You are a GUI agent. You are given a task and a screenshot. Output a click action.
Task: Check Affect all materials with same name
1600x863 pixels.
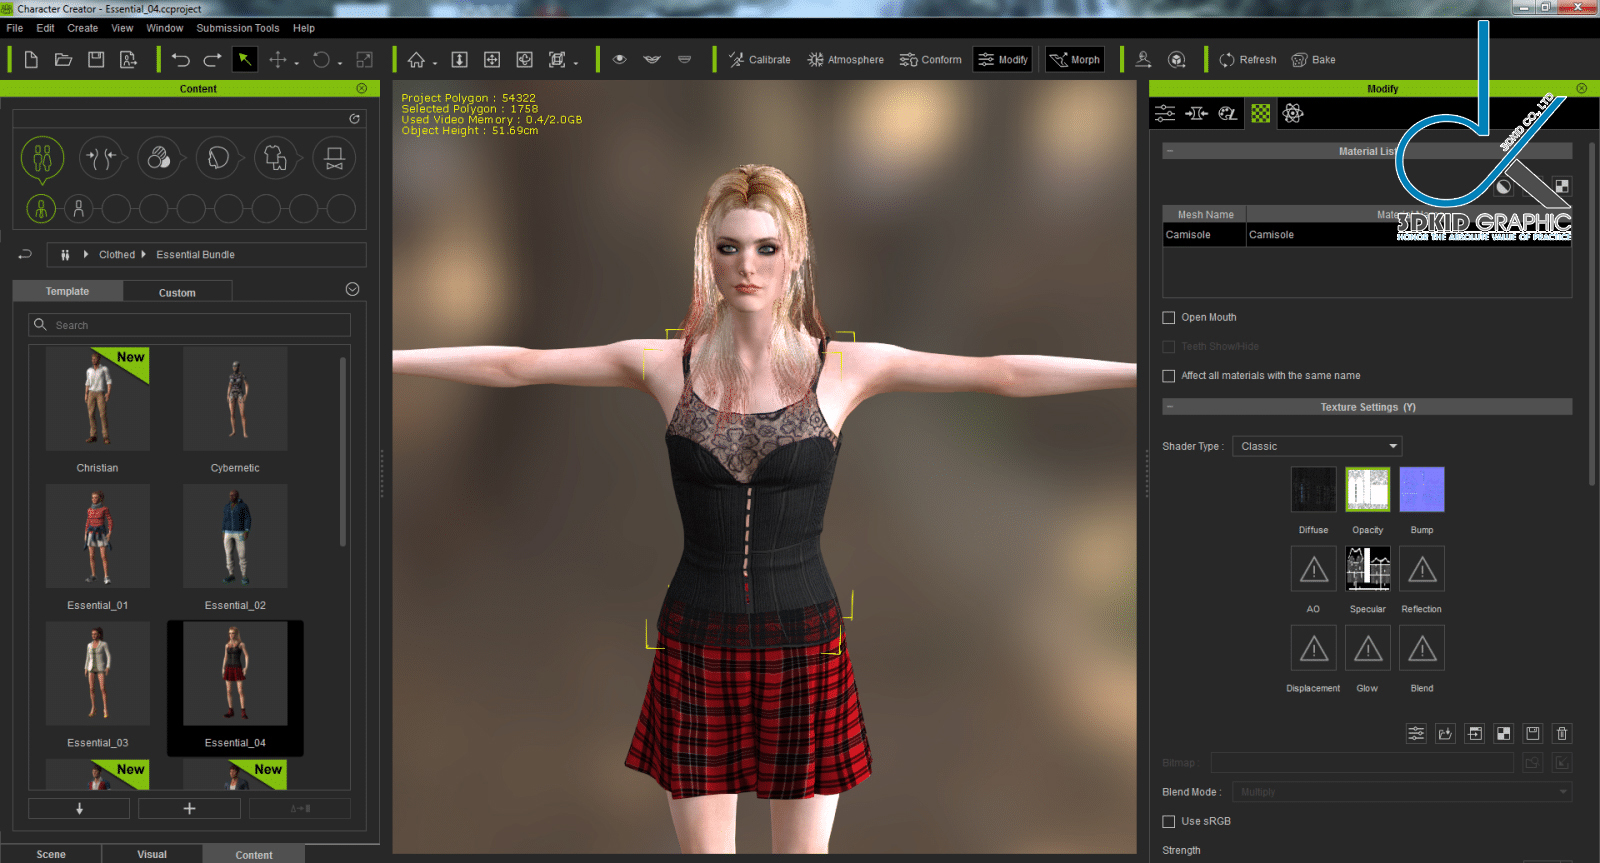click(1168, 376)
